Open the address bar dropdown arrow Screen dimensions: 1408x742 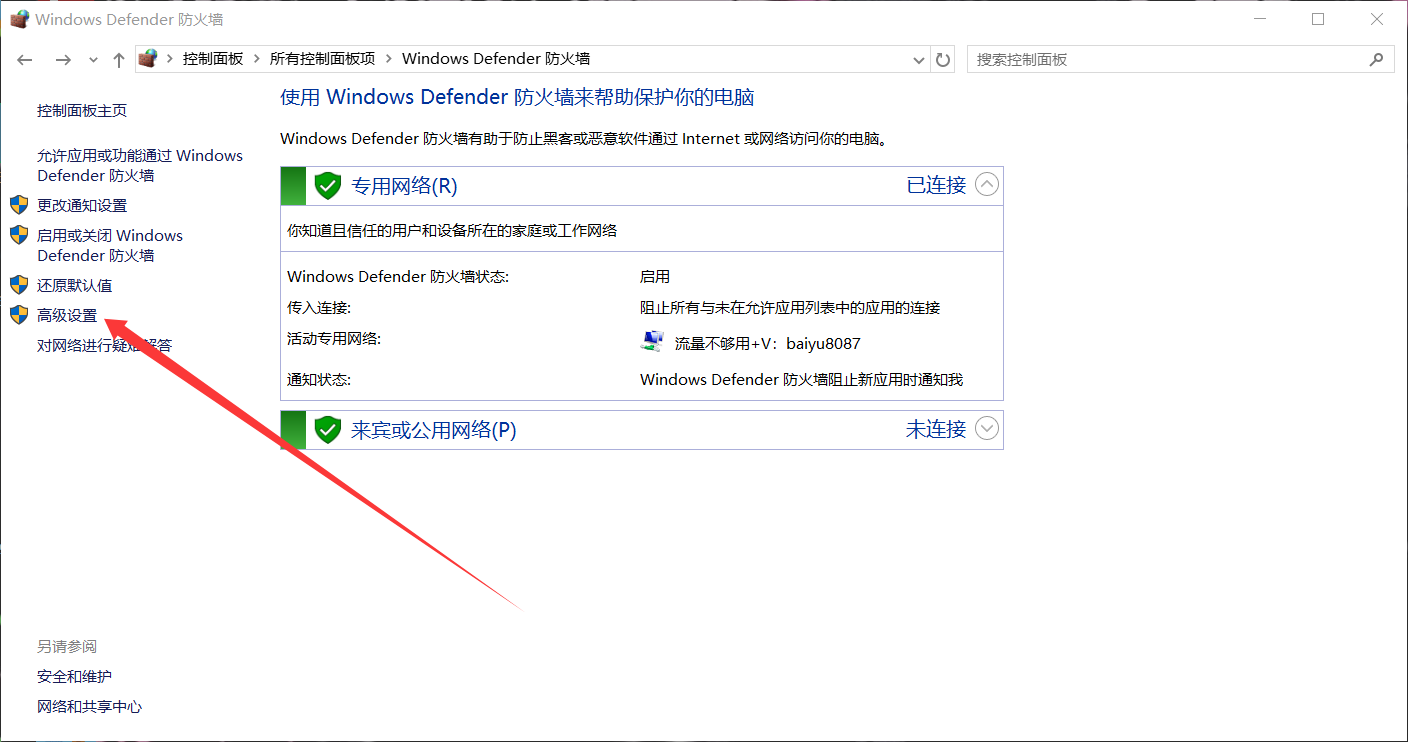[x=918, y=59]
